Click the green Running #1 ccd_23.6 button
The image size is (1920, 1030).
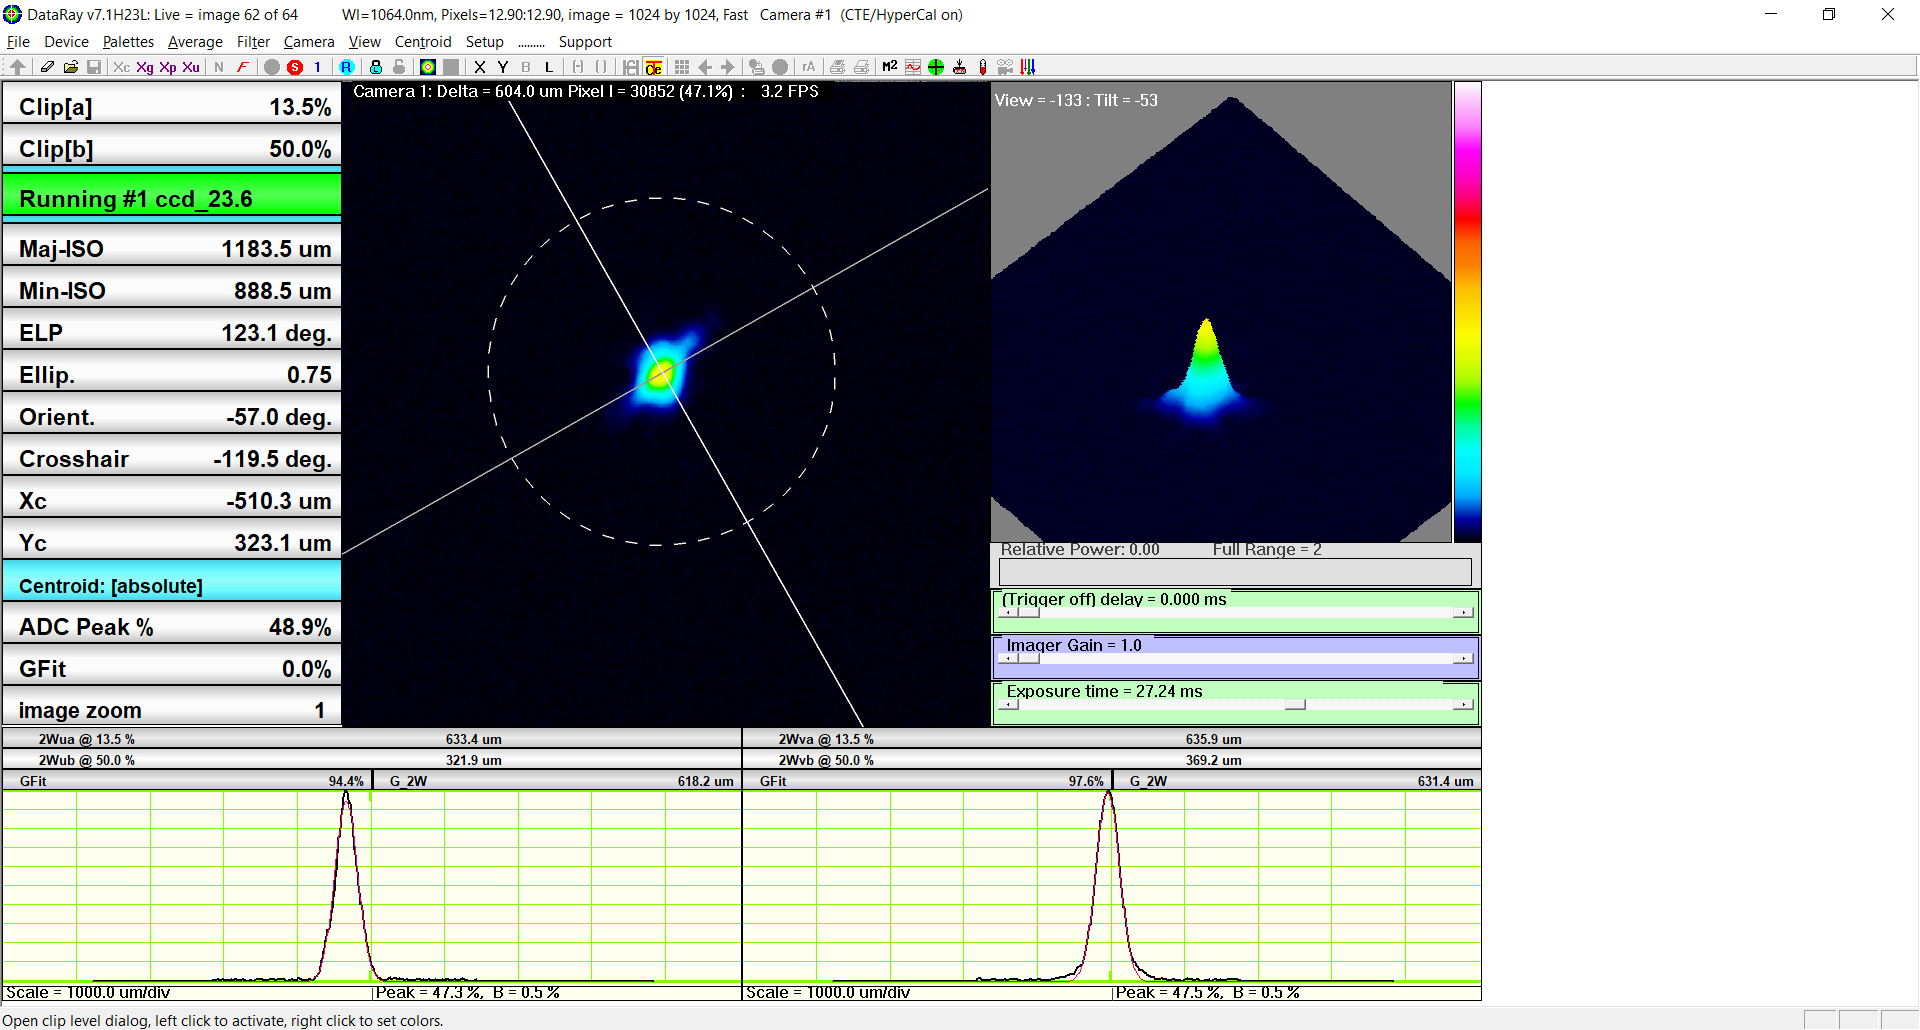[172, 195]
